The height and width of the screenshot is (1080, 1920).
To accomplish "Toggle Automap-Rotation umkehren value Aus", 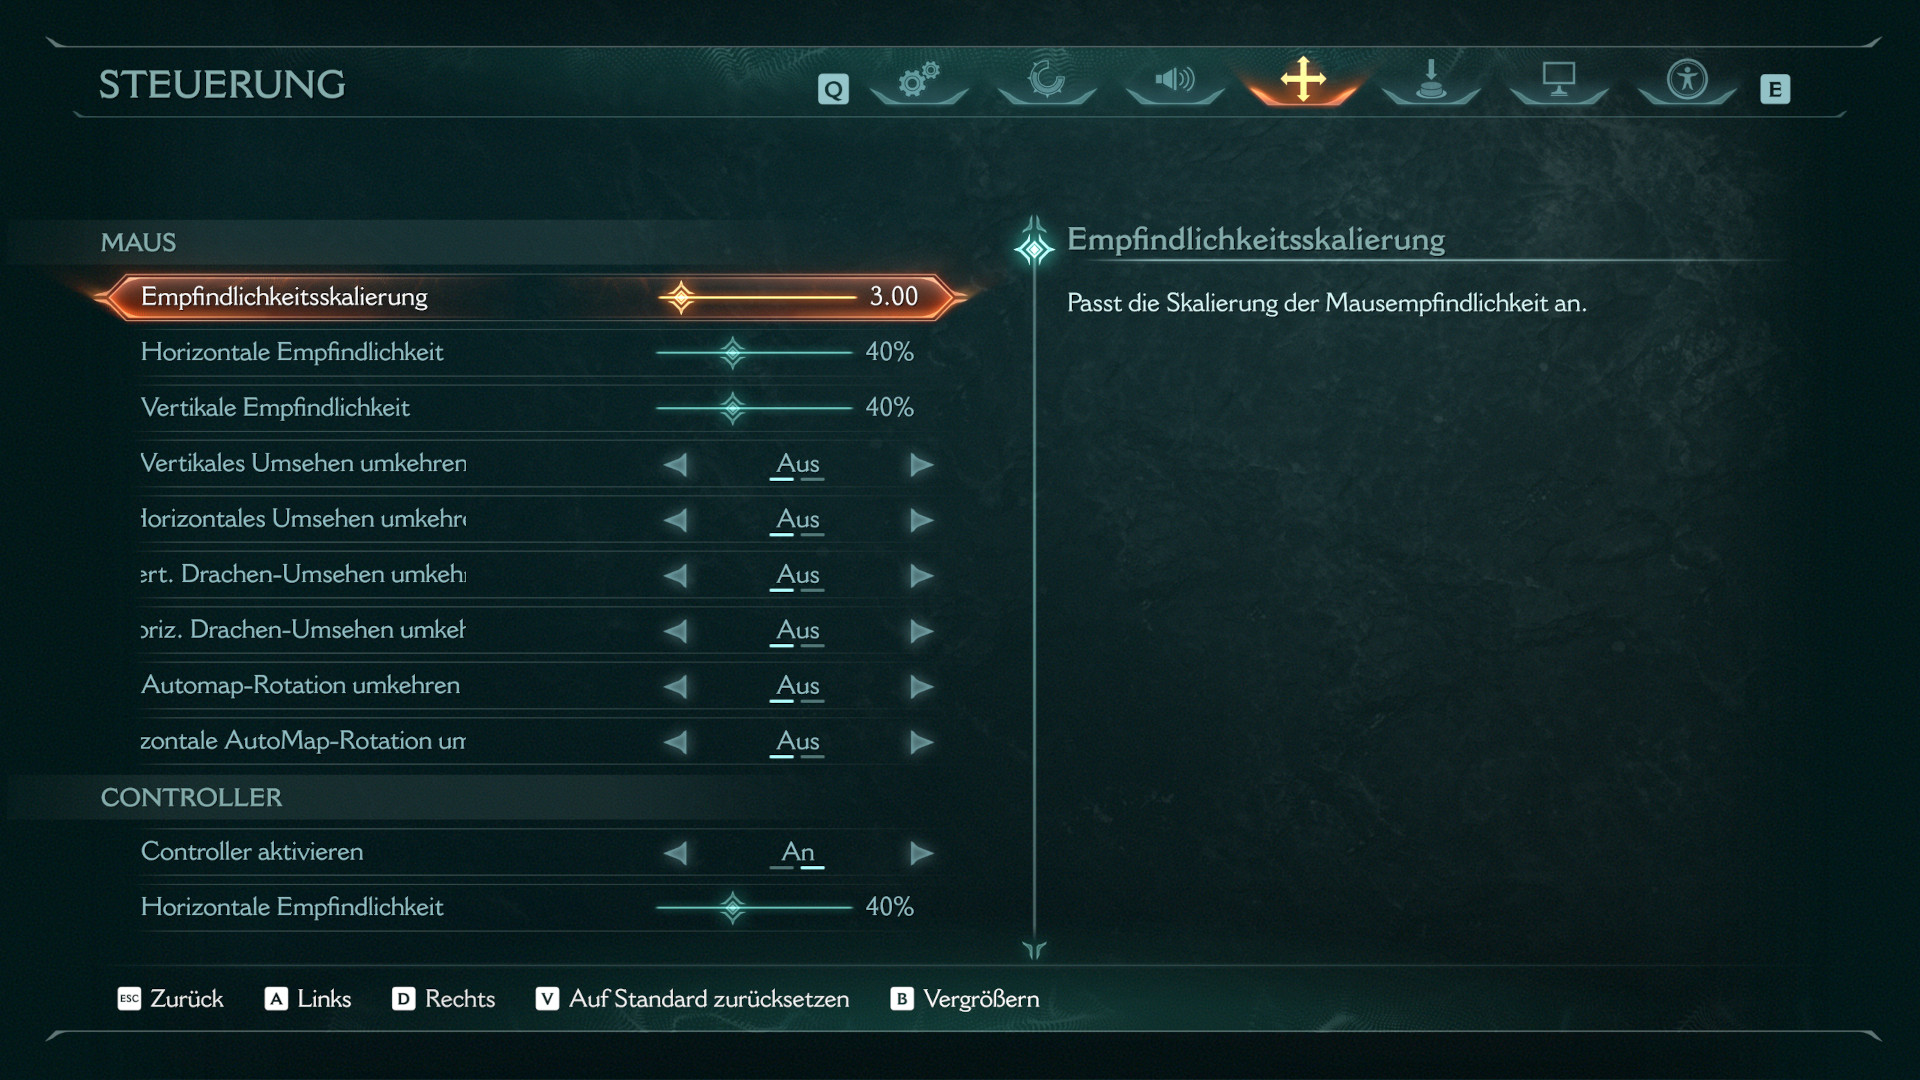I will [x=797, y=686].
